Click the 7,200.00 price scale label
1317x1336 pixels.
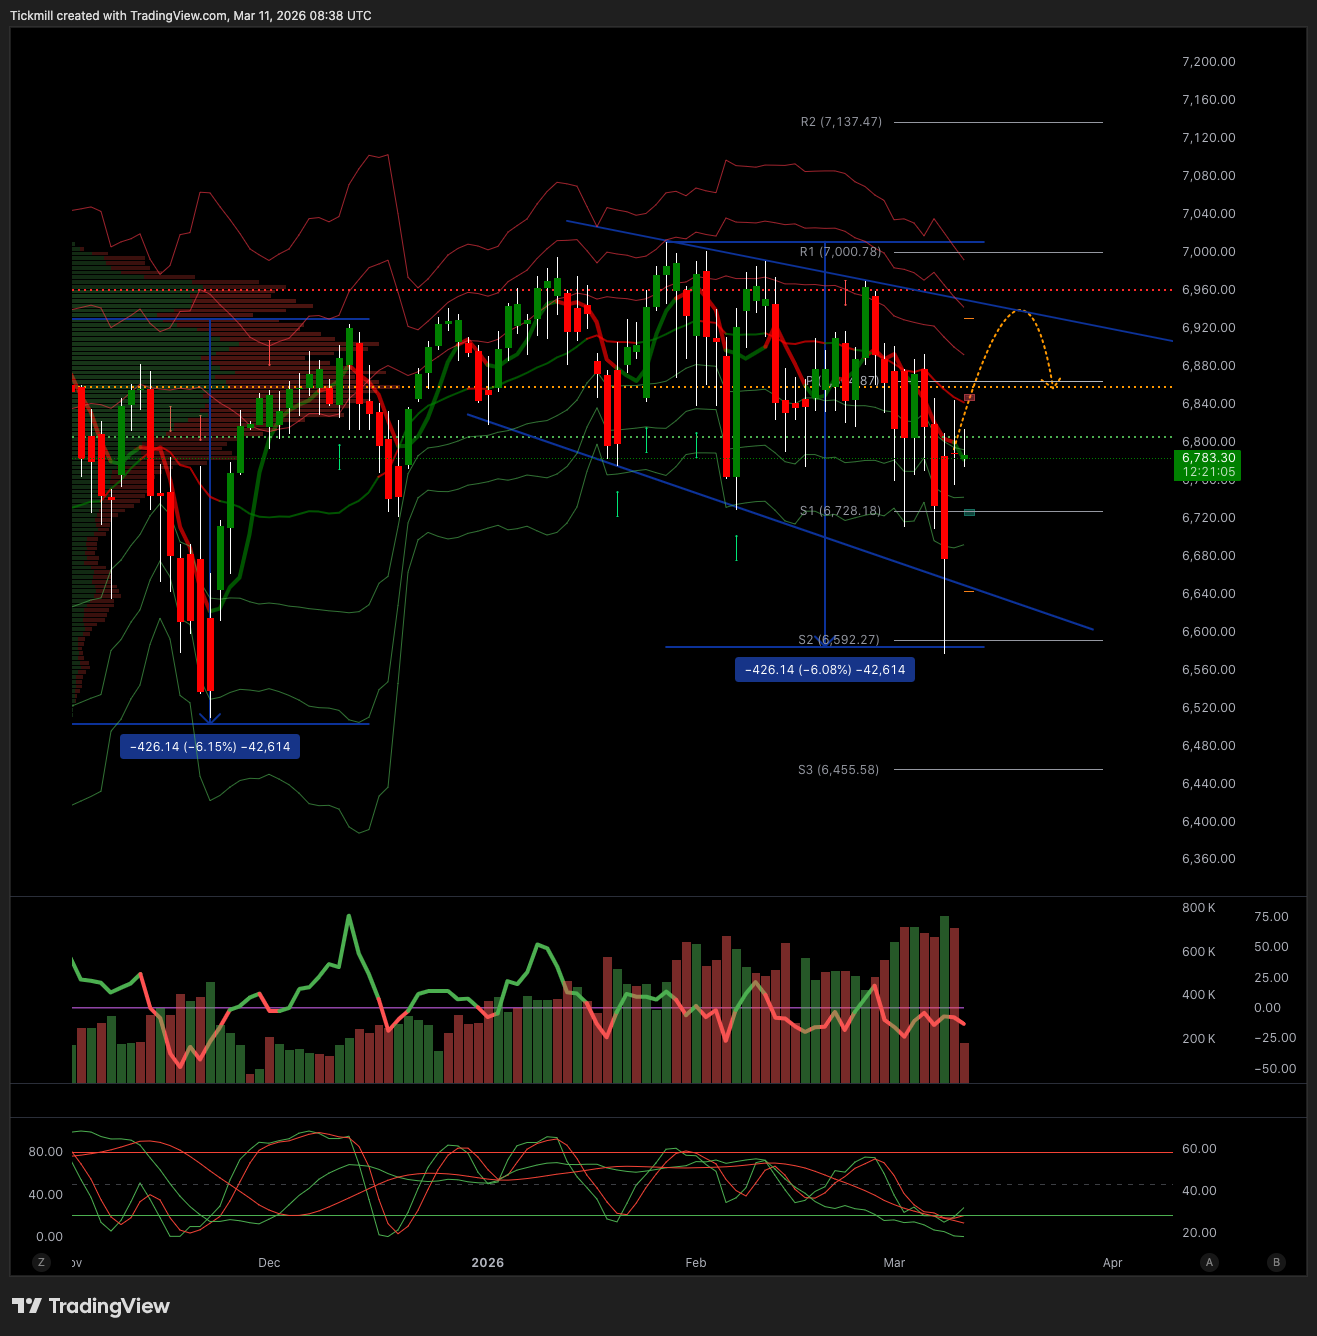(x=1208, y=62)
